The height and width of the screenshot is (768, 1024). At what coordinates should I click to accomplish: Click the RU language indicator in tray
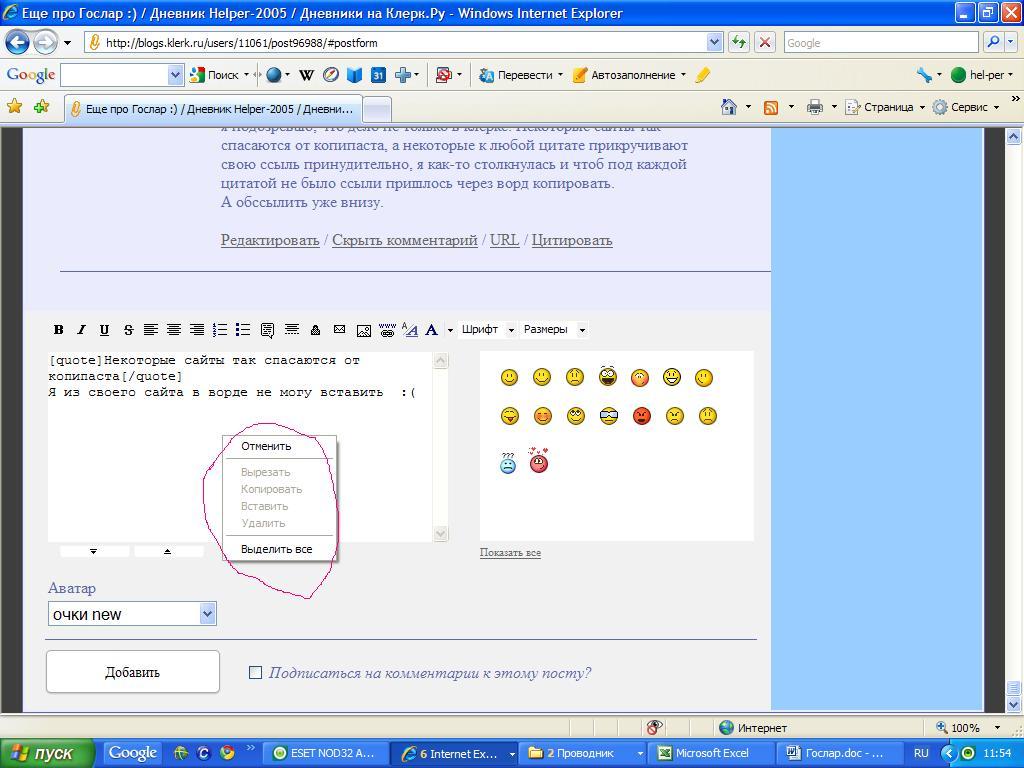click(921, 753)
